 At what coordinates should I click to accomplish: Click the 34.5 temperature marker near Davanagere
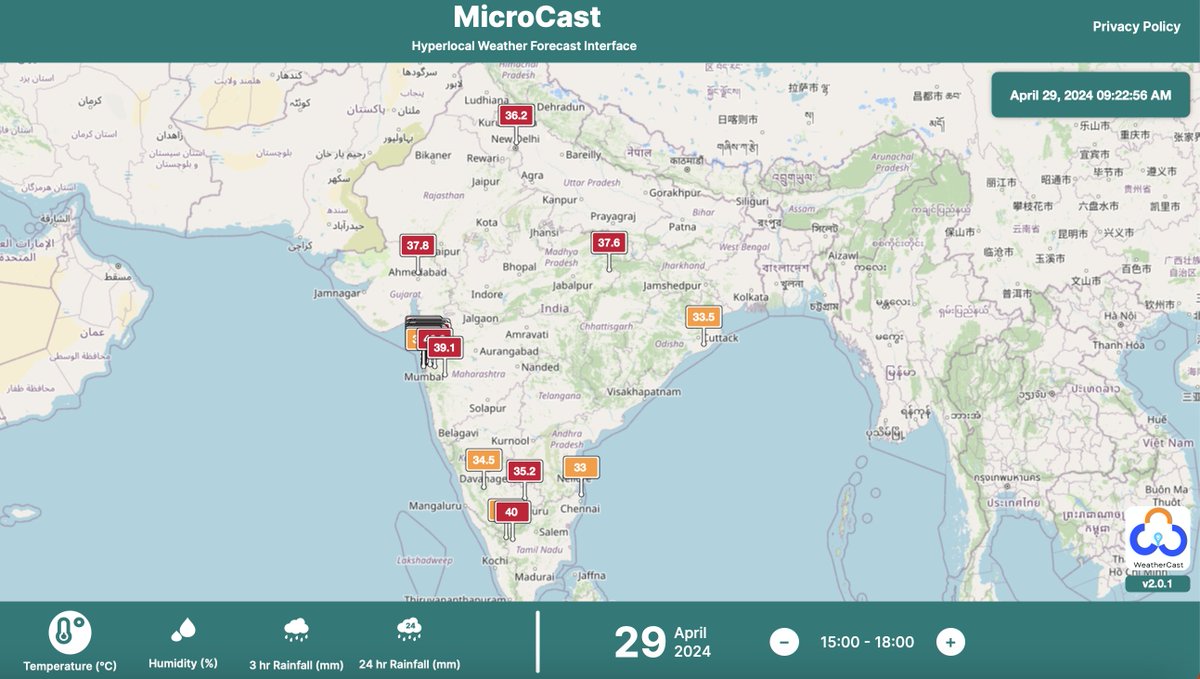(484, 460)
